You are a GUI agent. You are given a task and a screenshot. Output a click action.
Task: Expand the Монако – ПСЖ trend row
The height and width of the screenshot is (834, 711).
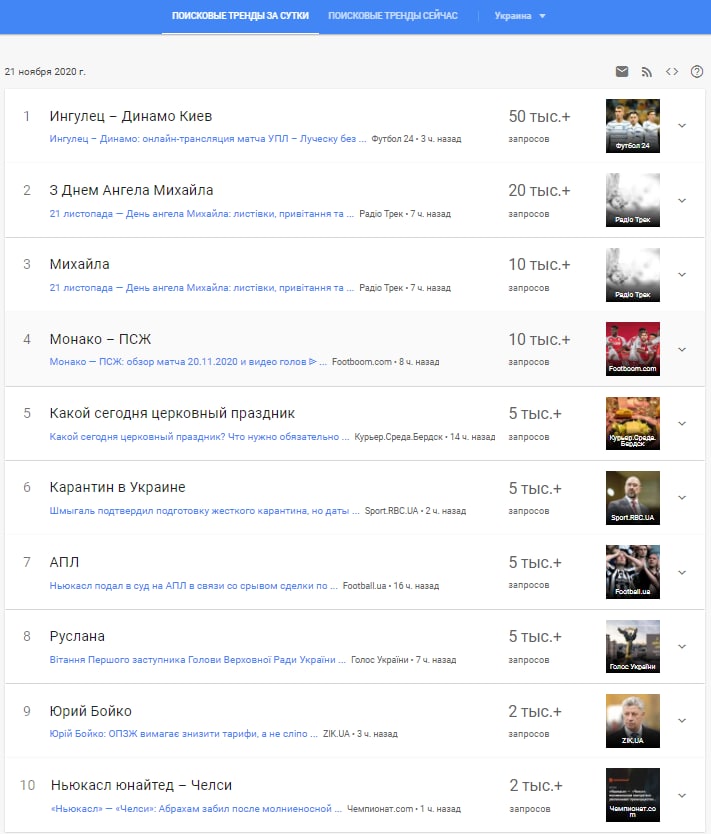(682, 349)
